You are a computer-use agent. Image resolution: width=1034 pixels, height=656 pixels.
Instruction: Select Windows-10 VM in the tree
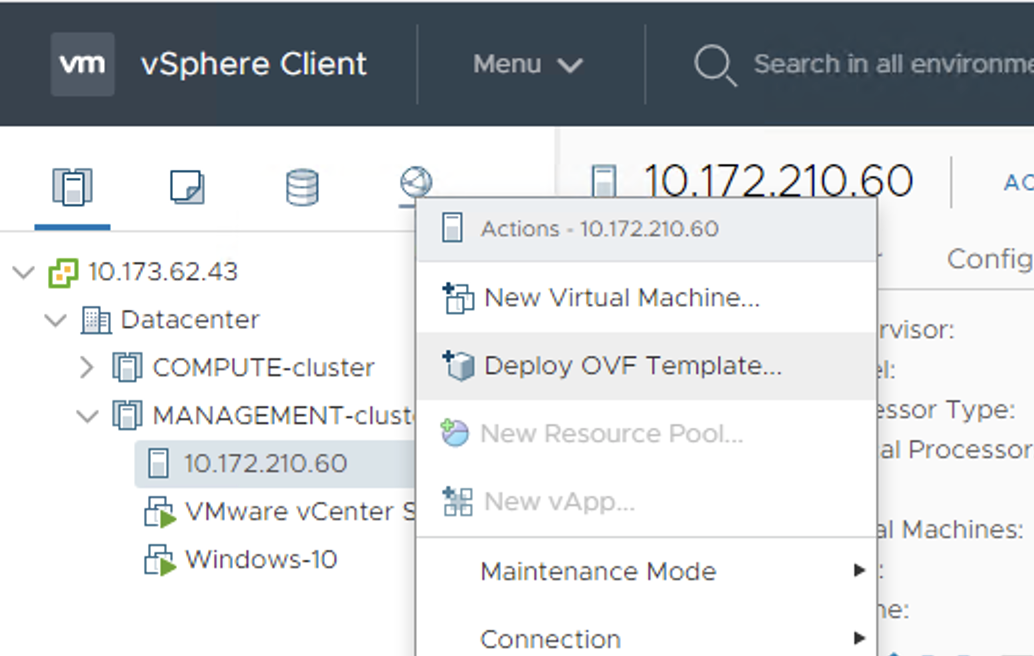(x=261, y=560)
